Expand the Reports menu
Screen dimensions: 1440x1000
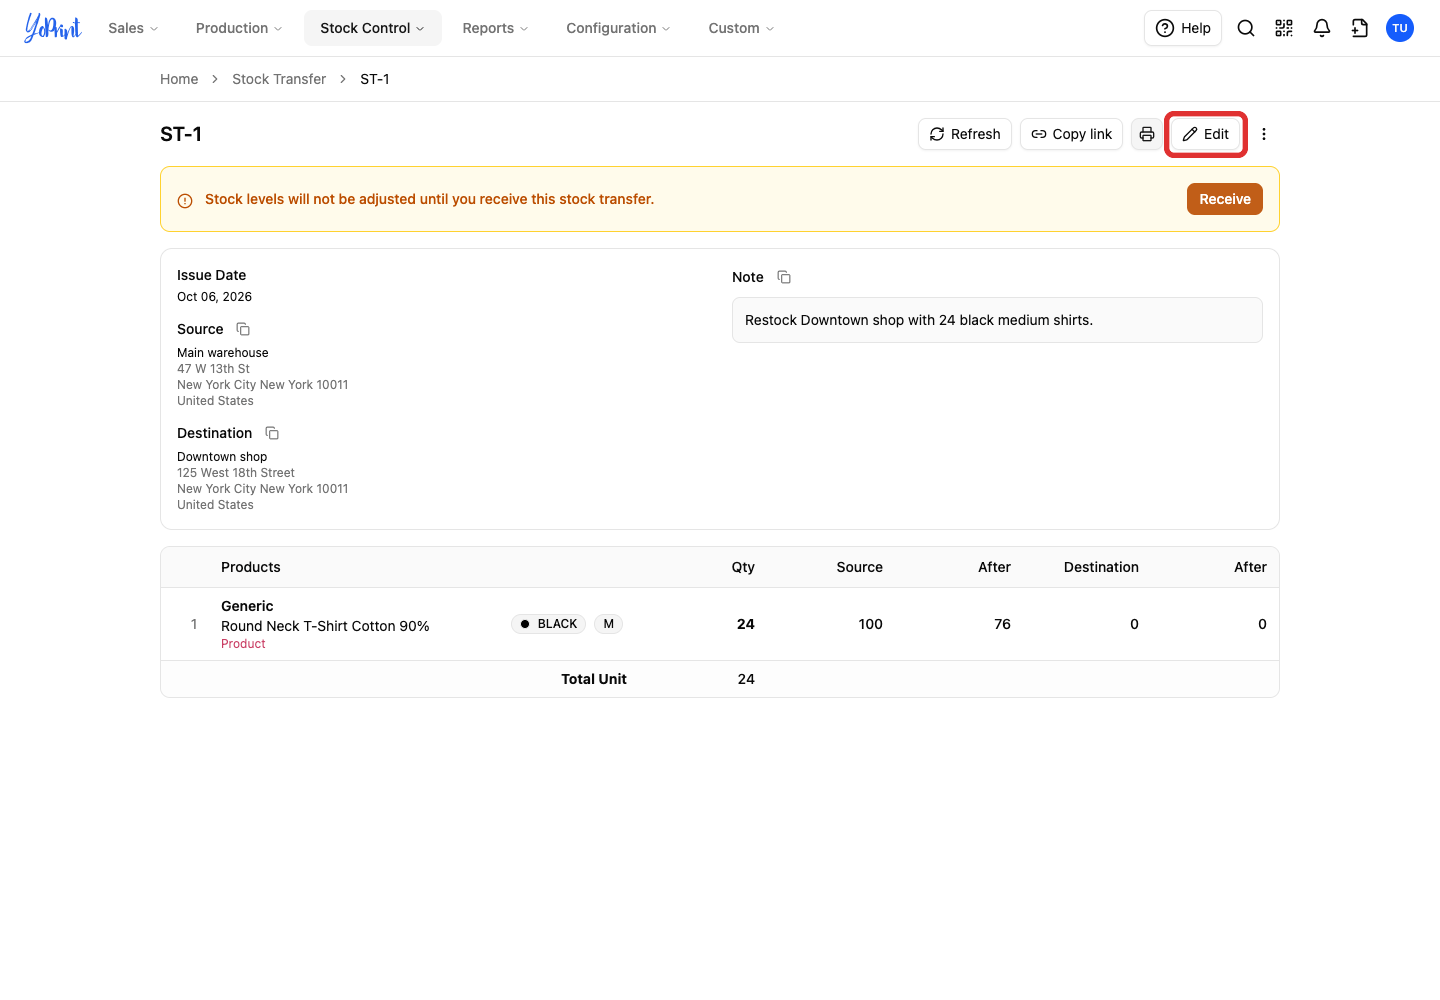(495, 28)
